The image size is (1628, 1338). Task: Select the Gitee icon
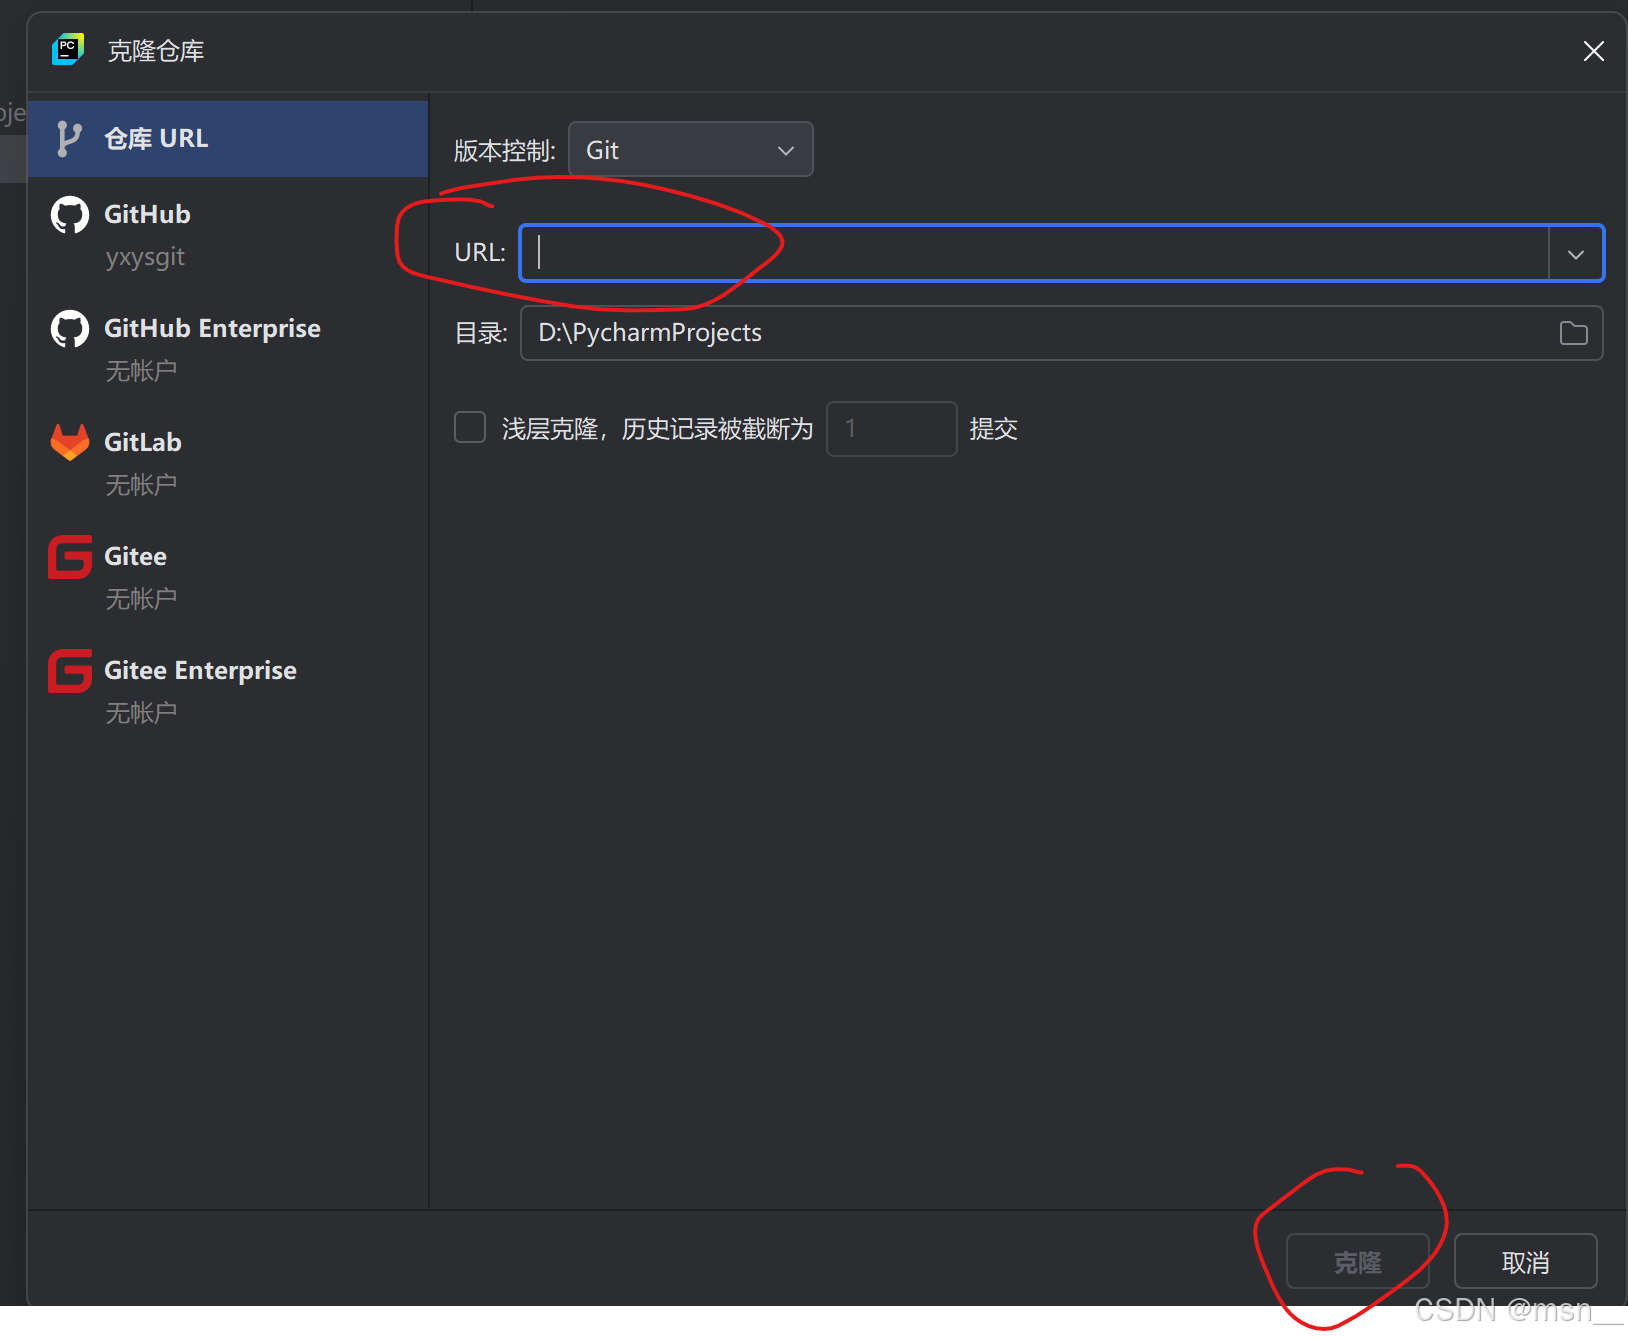[69, 557]
